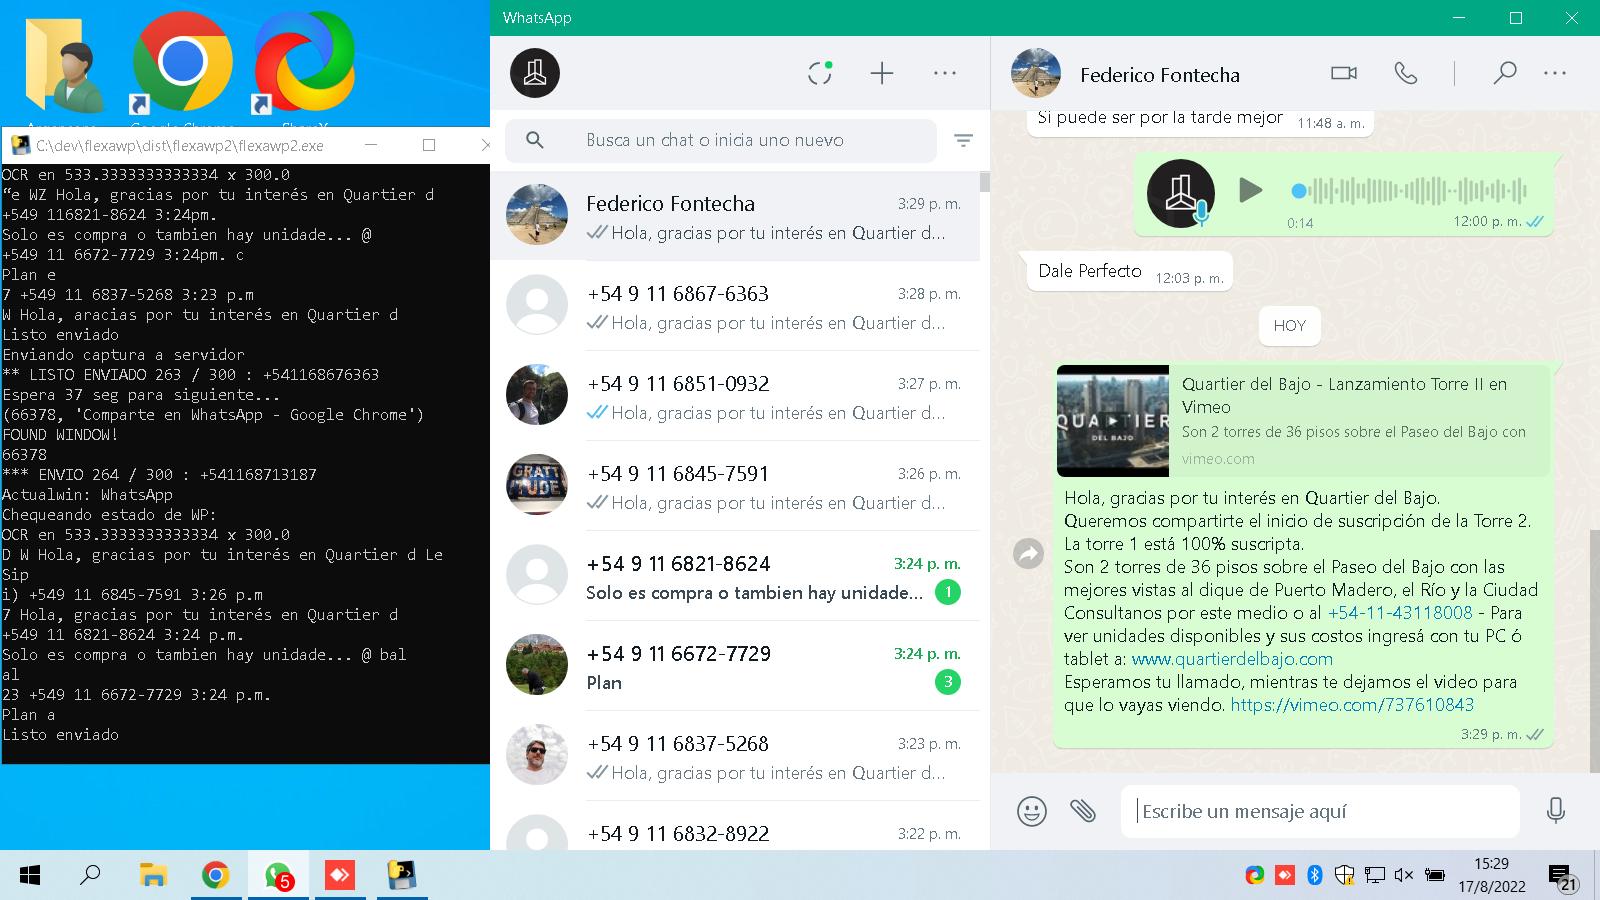Viewport: 1600px width, 900px height.
Task: Click Federico Fontecha name in chat header
Action: coord(1160,75)
